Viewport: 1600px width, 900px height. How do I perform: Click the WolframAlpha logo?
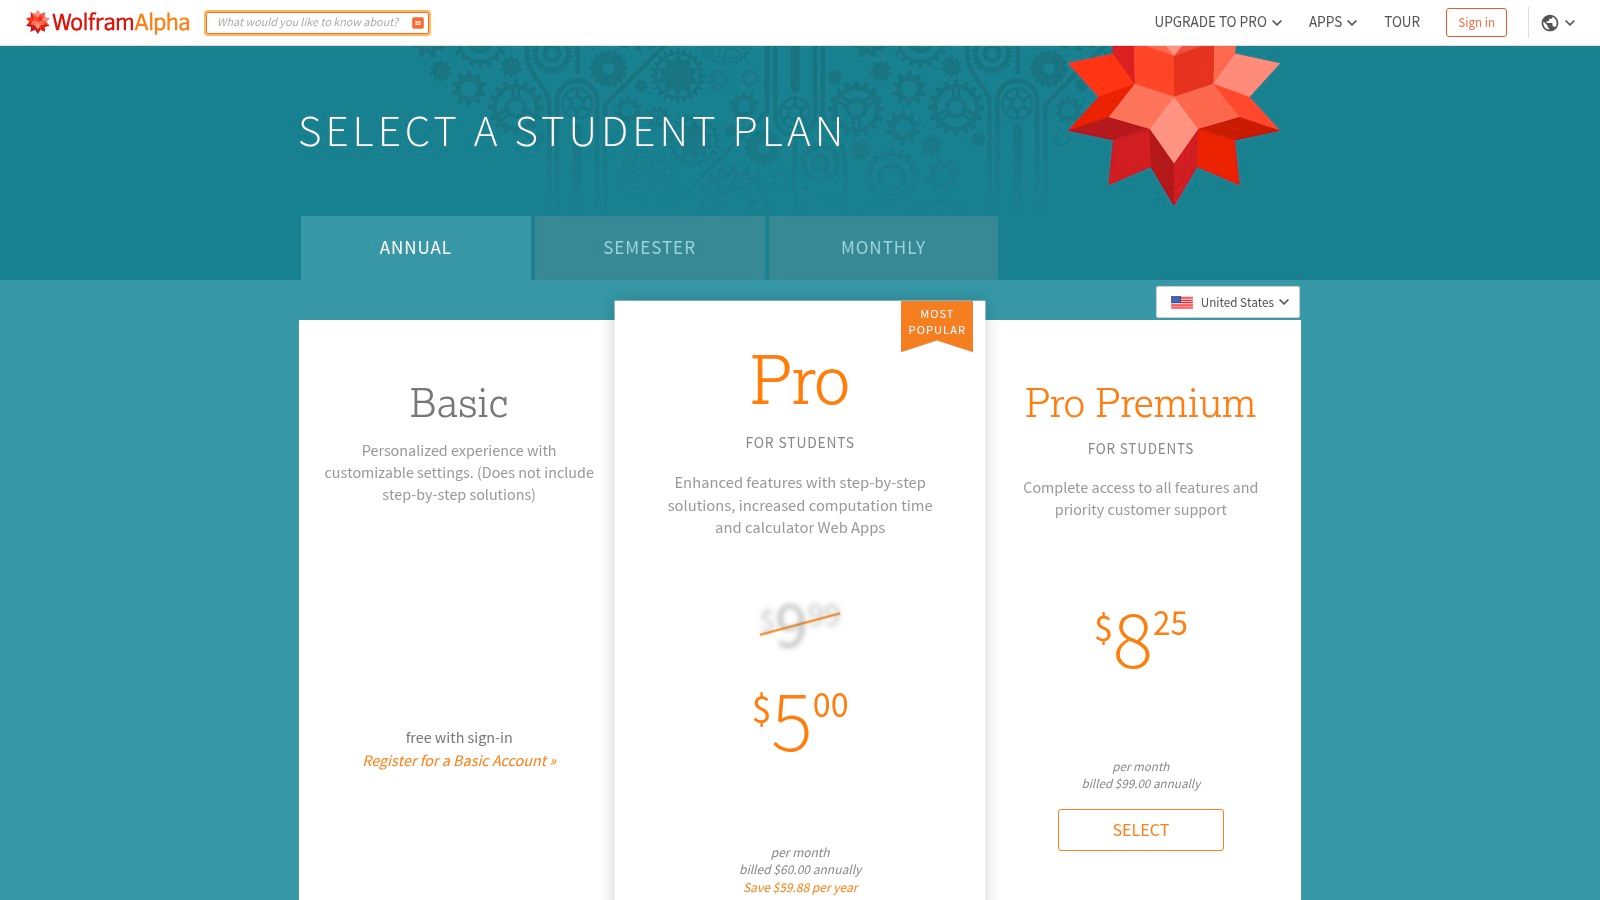108,22
